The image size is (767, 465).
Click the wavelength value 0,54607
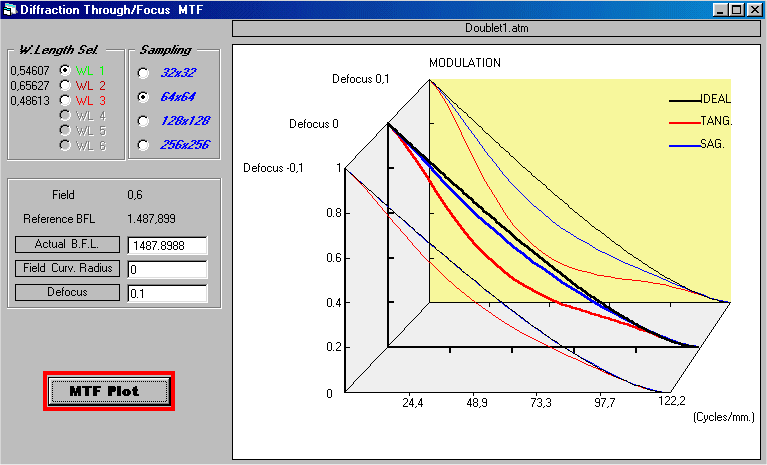(30, 71)
